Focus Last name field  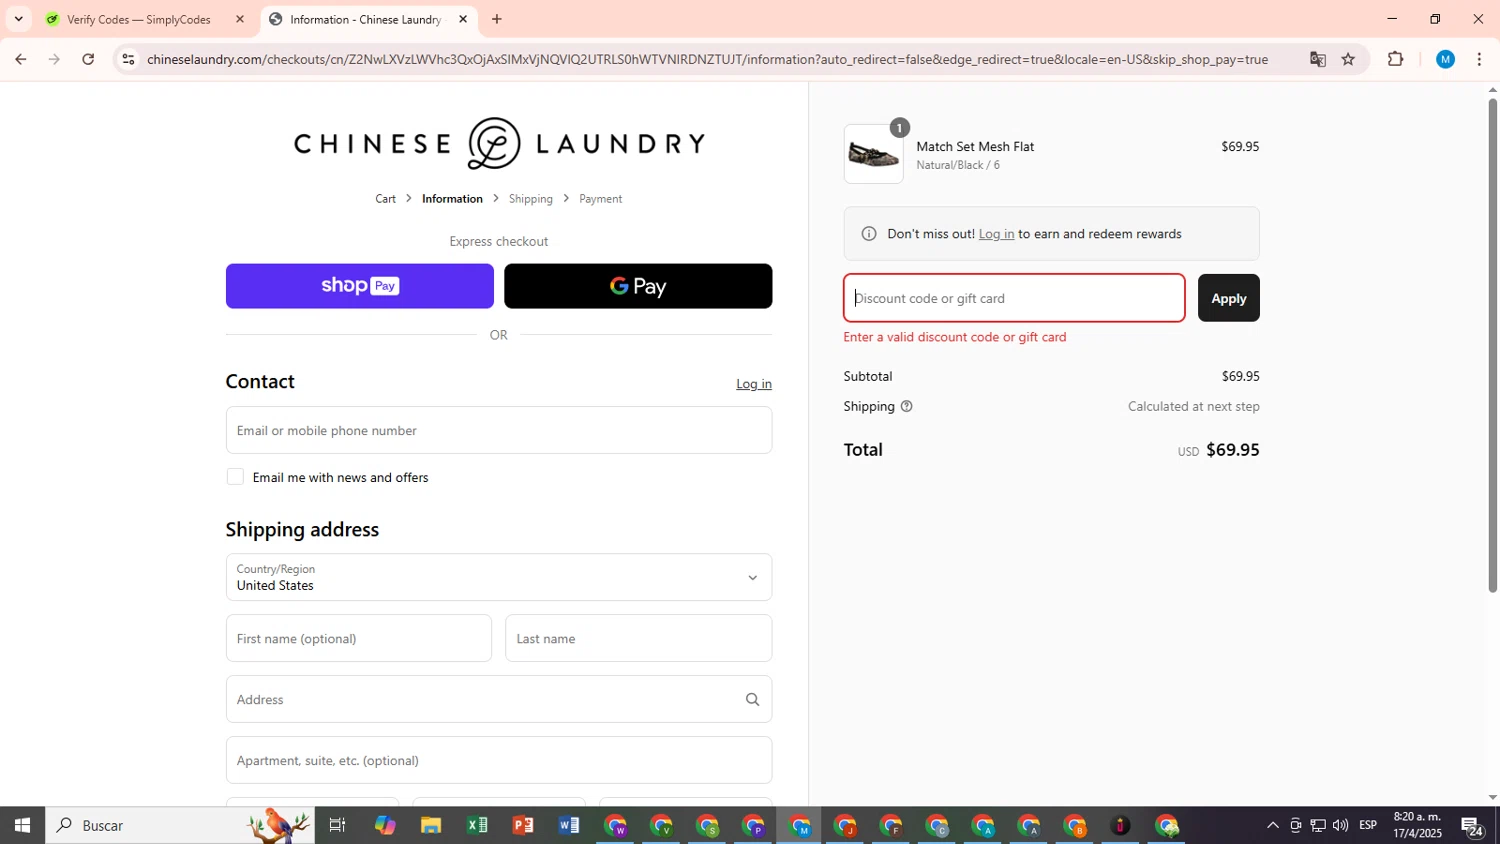coord(639,638)
